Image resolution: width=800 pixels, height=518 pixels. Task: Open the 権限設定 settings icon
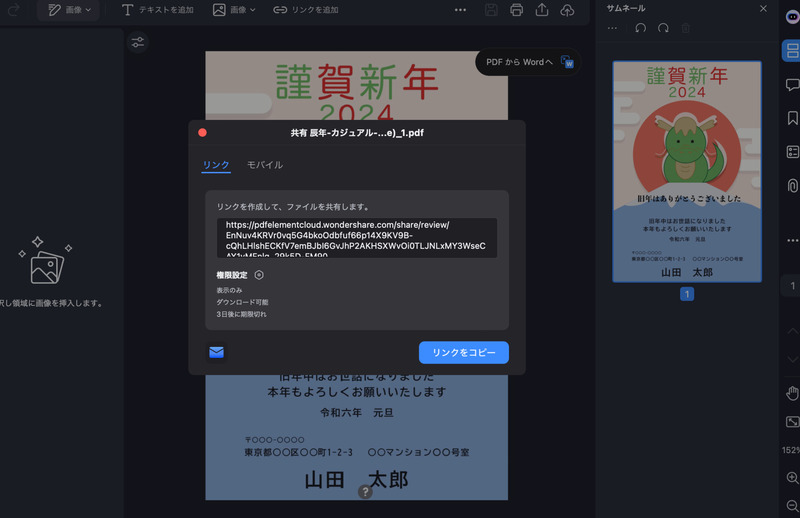[x=259, y=275]
